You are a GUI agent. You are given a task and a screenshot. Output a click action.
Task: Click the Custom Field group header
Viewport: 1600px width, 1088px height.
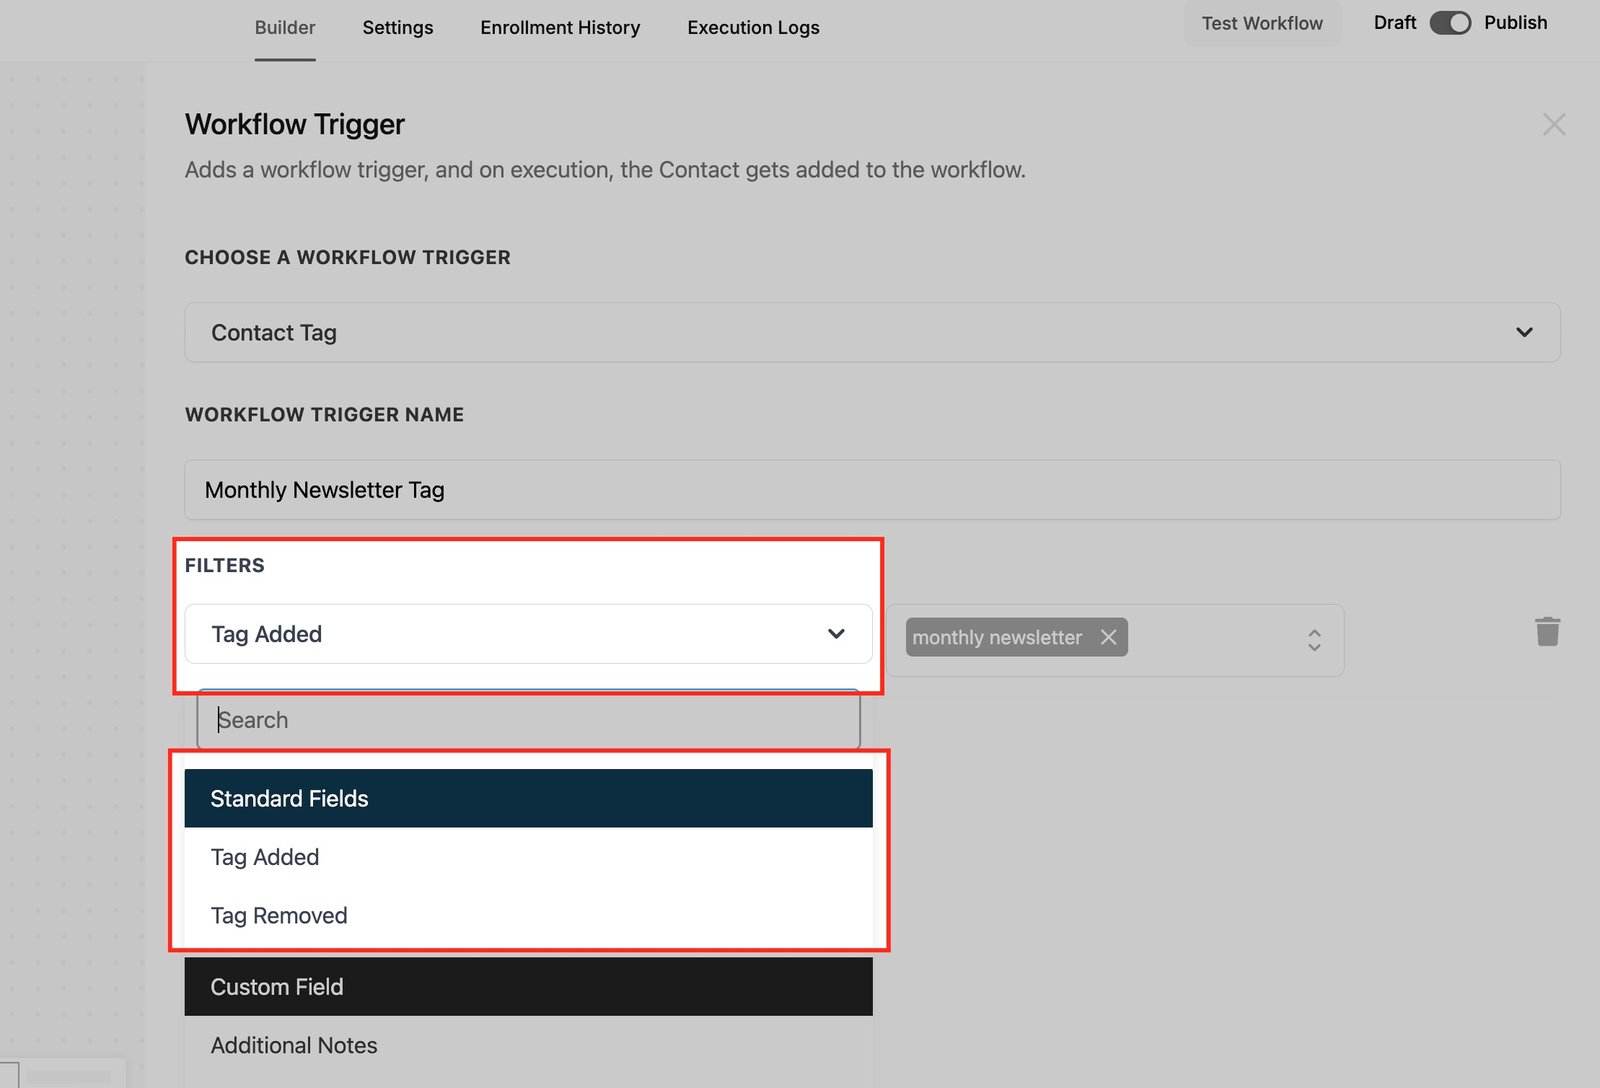[x=528, y=987]
